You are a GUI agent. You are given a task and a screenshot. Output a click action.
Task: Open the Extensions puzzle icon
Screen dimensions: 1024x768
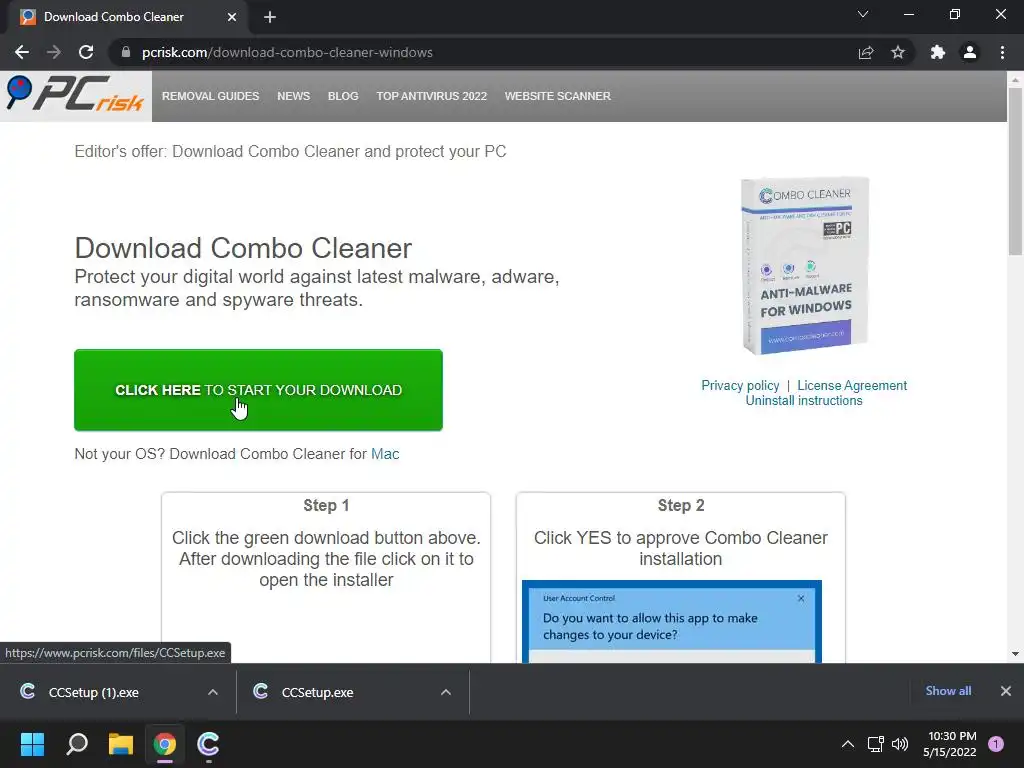pyautogui.click(x=938, y=52)
